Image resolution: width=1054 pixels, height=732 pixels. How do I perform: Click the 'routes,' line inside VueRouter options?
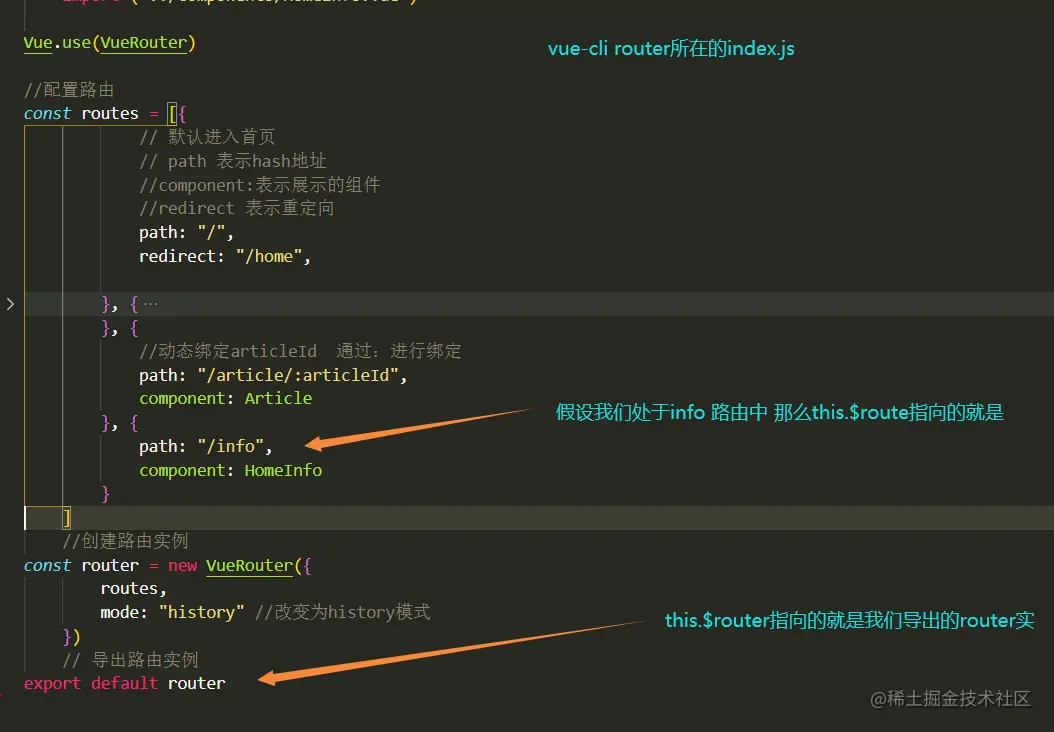coord(133,588)
